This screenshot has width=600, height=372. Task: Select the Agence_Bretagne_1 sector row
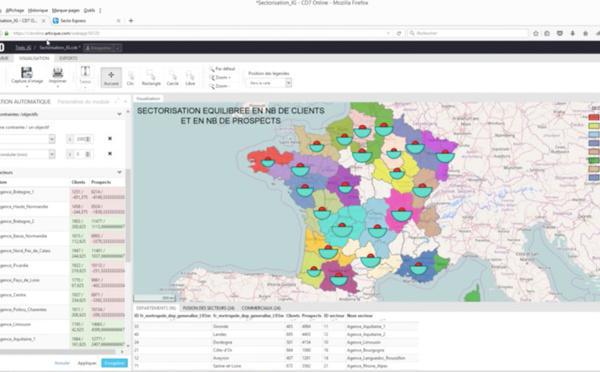62,194
